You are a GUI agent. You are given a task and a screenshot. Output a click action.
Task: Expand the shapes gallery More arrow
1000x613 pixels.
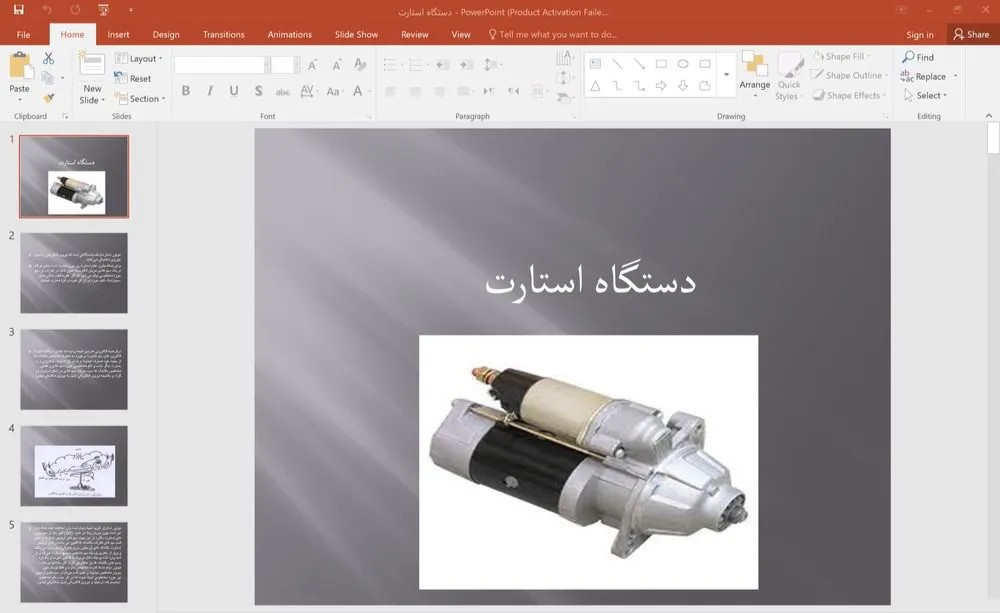[726, 75]
